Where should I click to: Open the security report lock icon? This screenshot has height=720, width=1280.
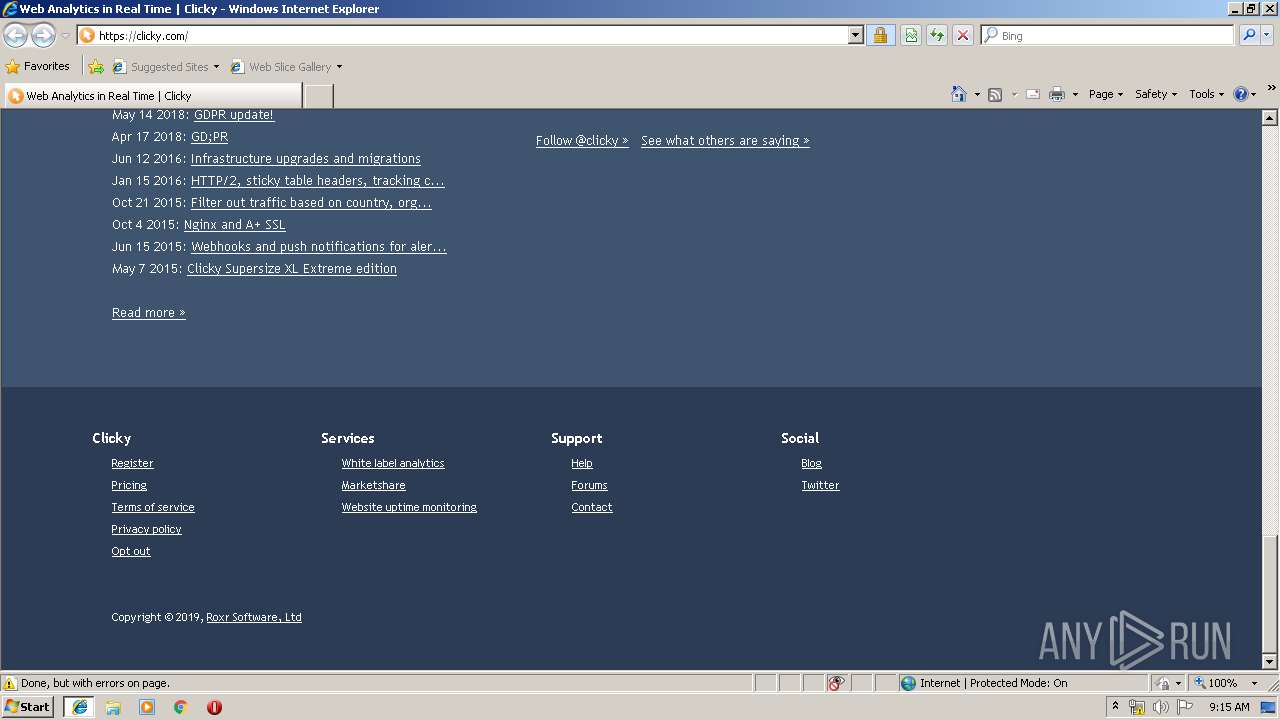880,35
